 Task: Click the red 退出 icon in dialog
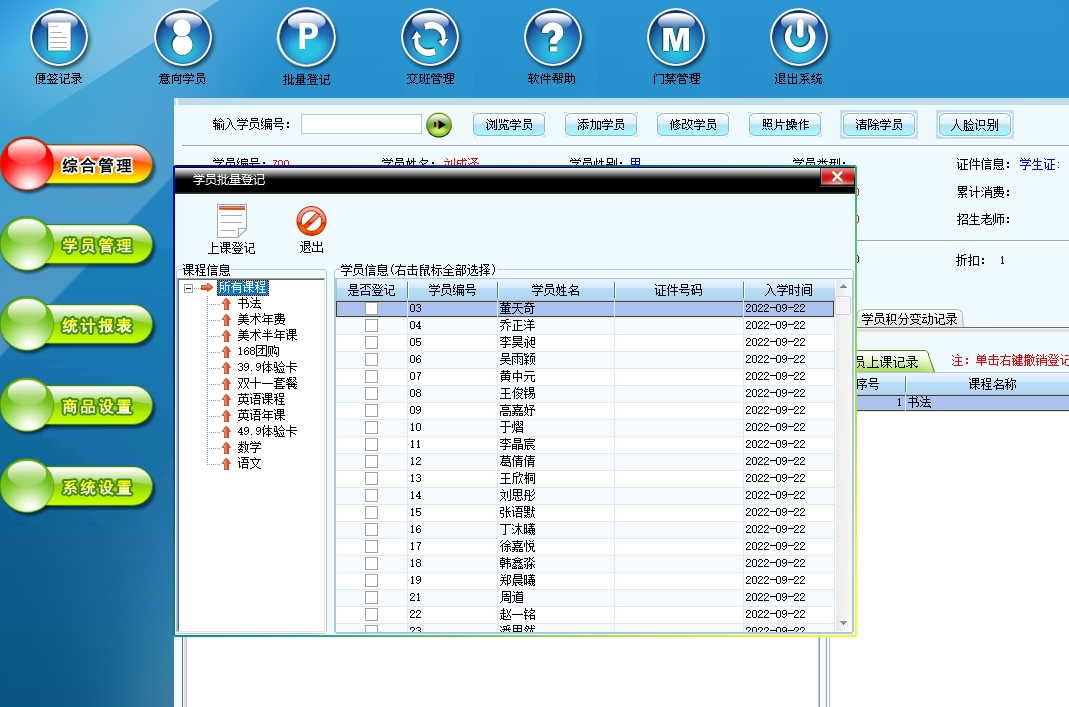[x=311, y=222]
